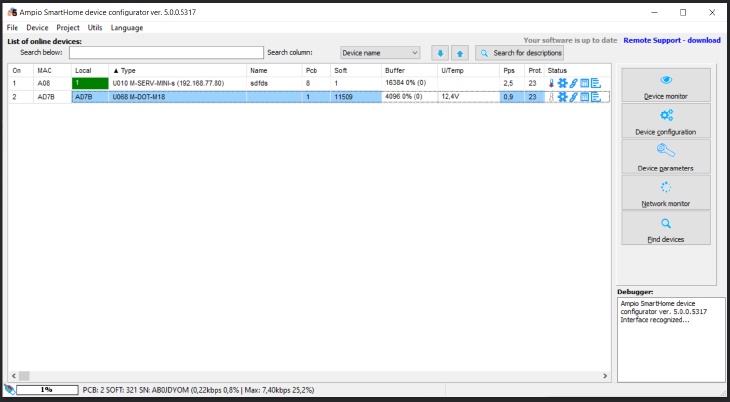This screenshot has height=402, width=730.
Task: Focus the Search below input field
Action: (166, 53)
